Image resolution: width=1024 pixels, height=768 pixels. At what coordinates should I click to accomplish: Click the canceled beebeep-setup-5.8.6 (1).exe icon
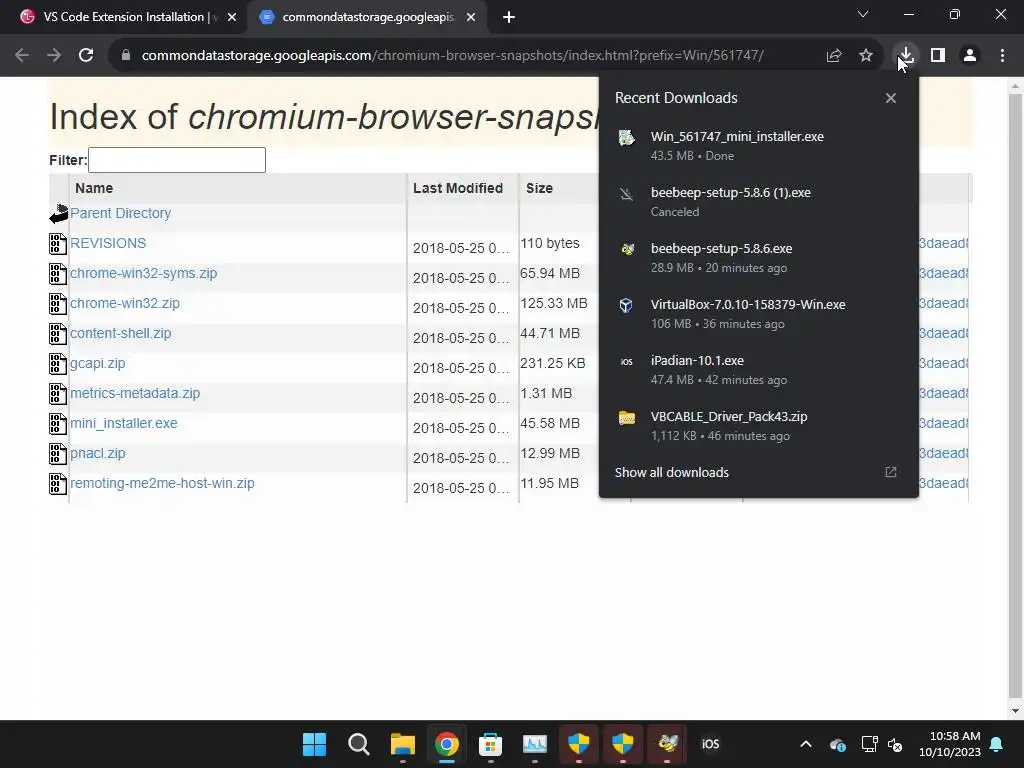(626, 193)
